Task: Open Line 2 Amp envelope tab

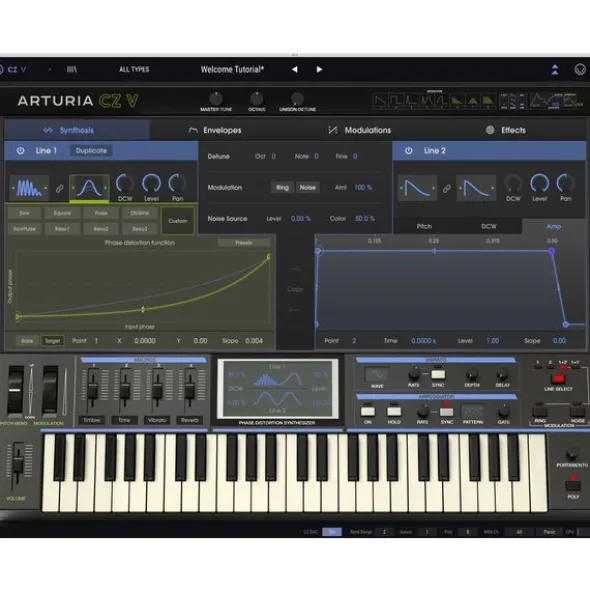Action: tap(553, 227)
